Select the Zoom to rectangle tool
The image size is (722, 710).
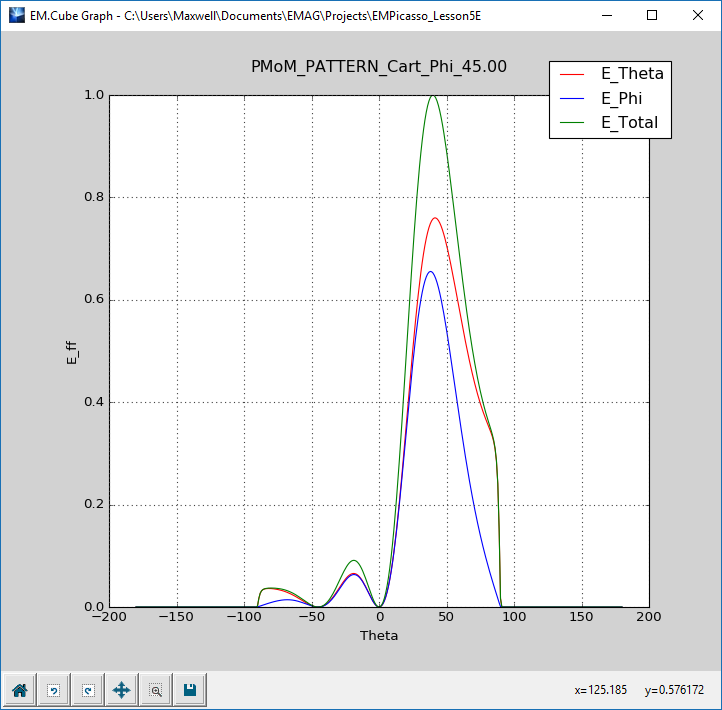155,689
